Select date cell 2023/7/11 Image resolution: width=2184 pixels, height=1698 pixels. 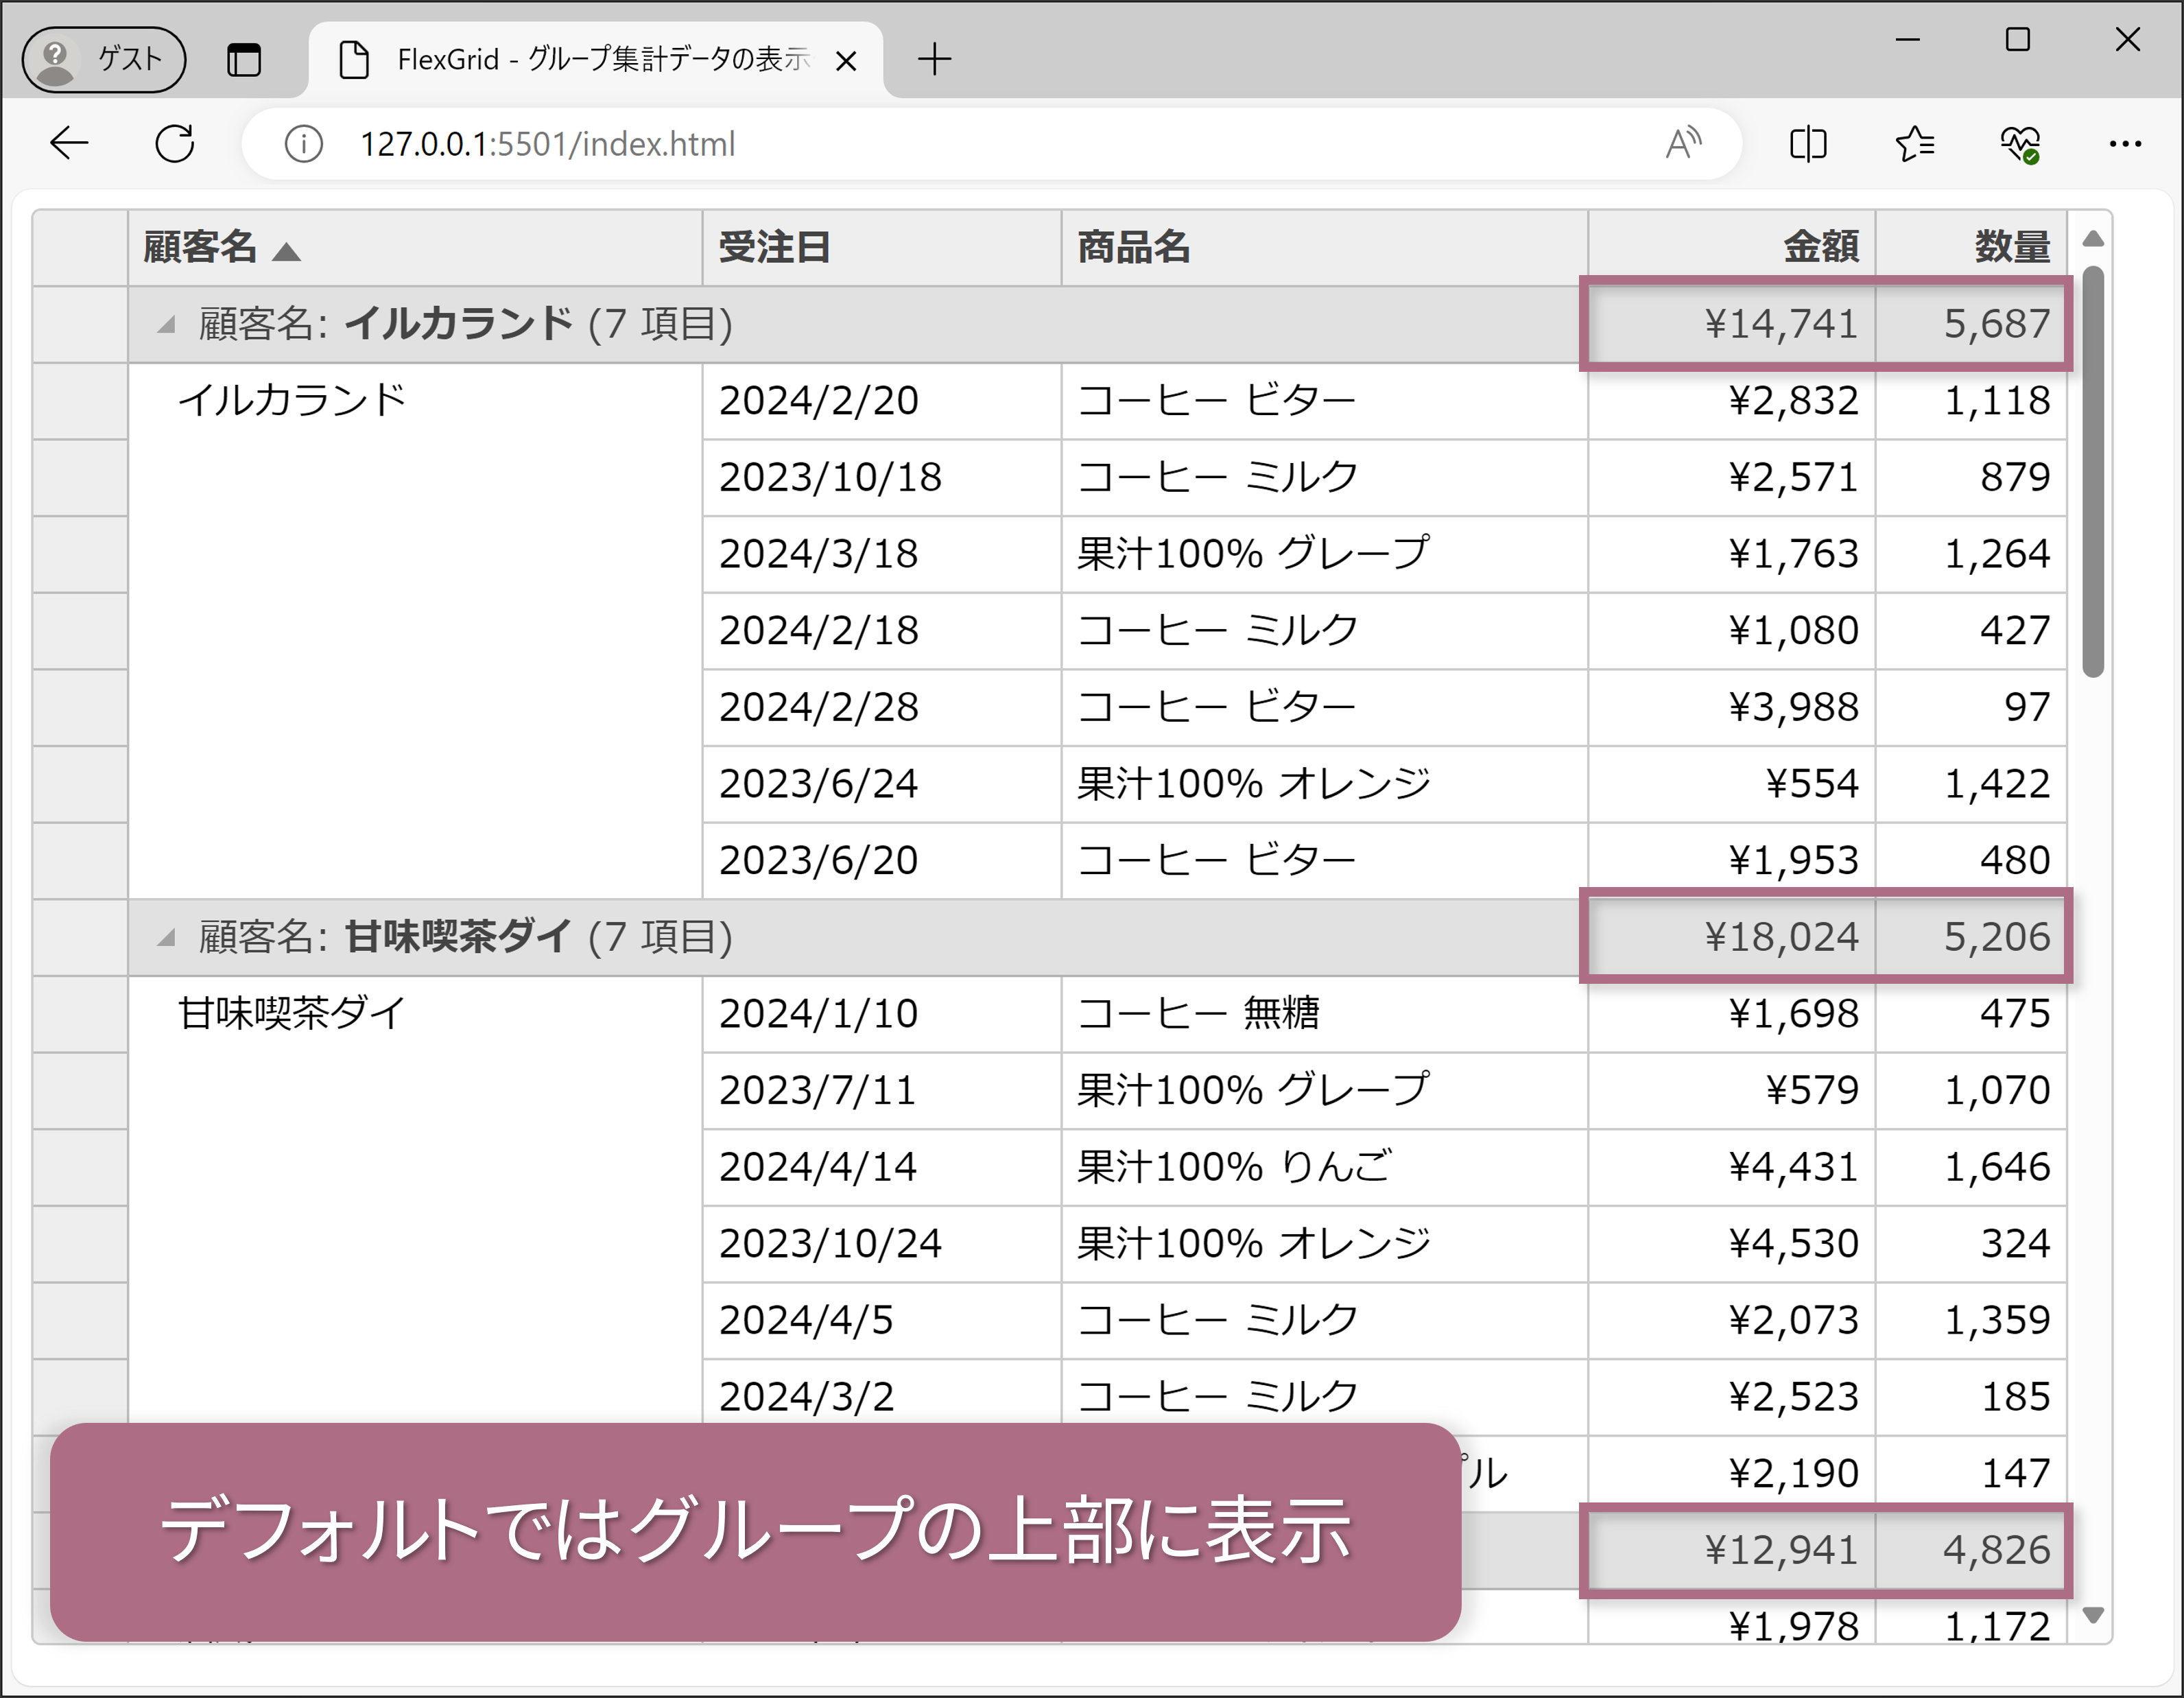pyautogui.click(x=882, y=1091)
